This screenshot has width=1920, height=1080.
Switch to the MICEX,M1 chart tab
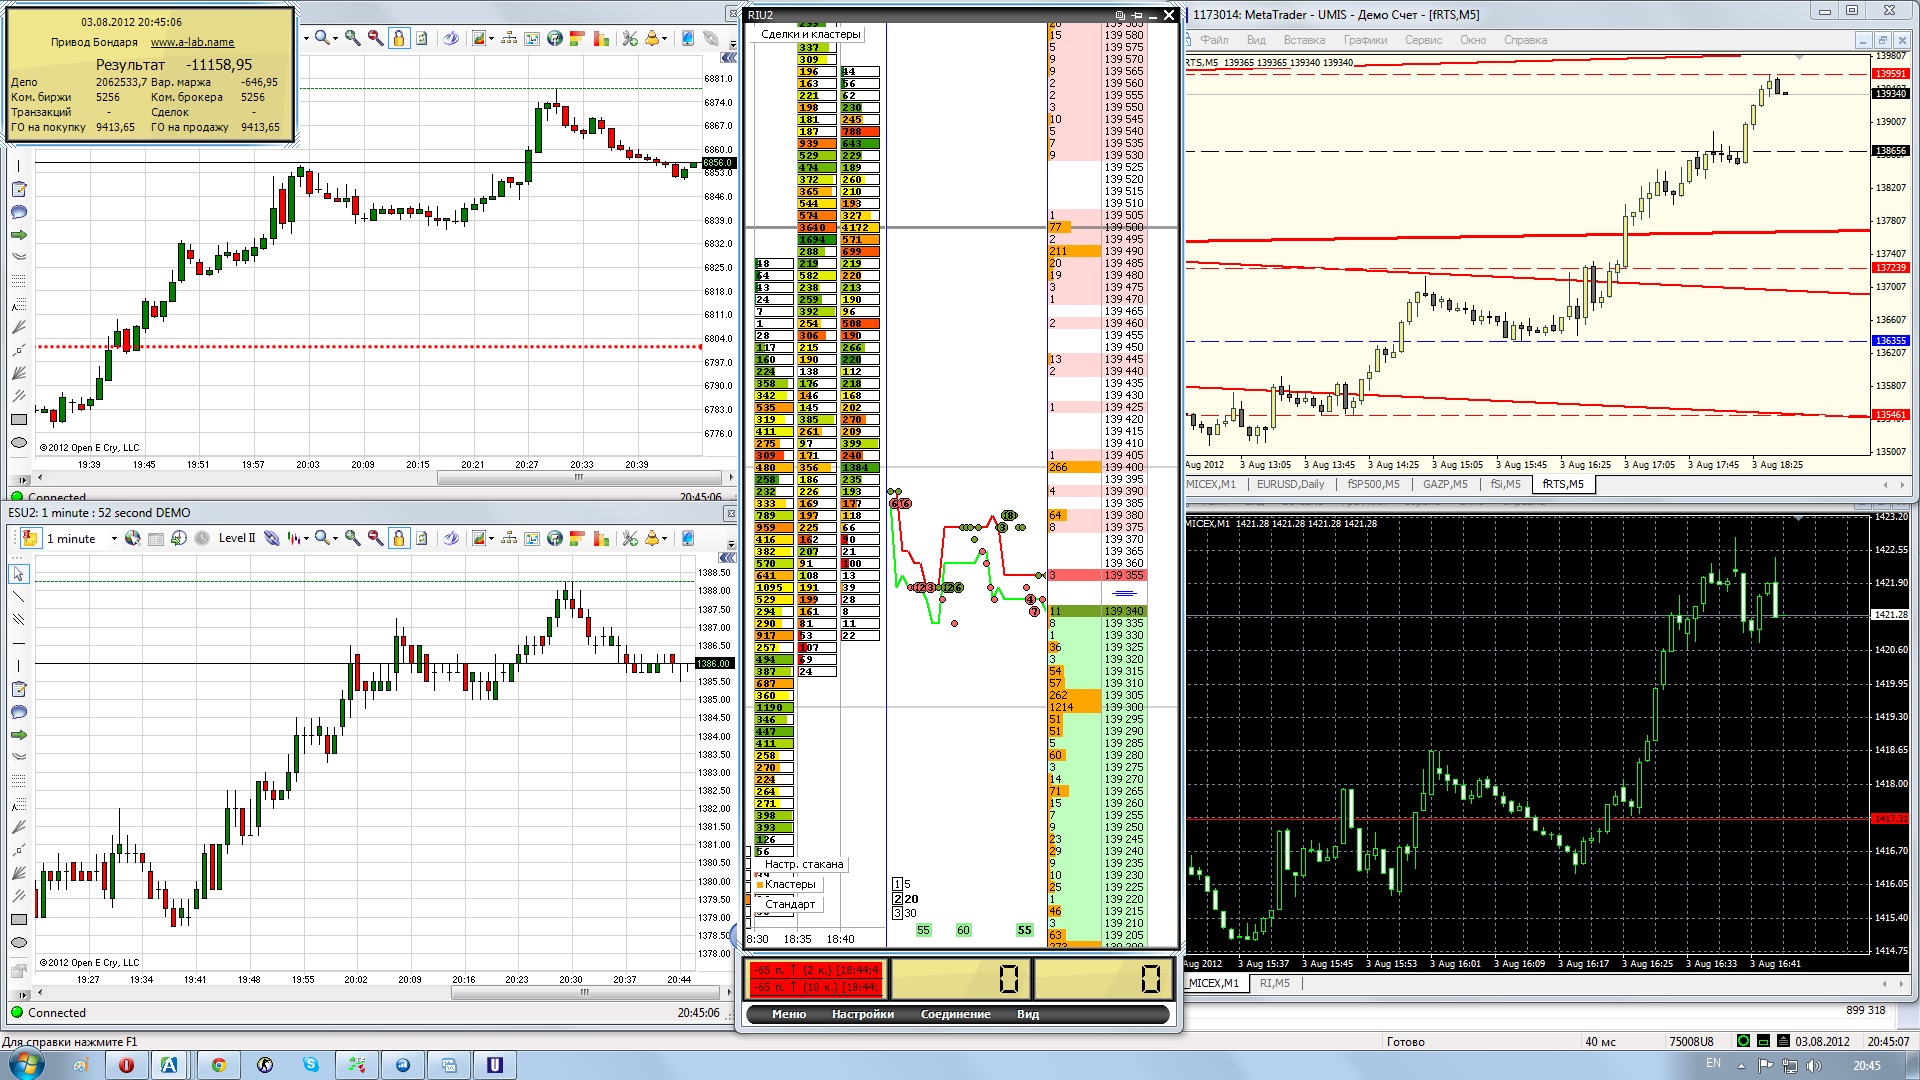[x=1211, y=484]
